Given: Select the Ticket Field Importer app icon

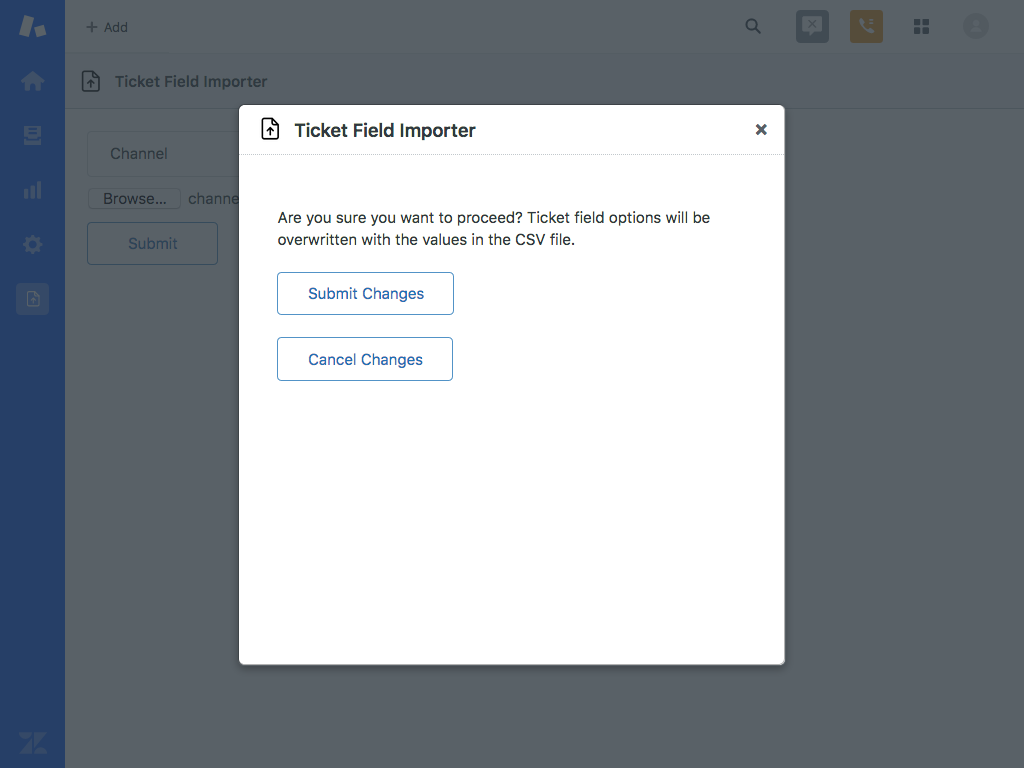Looking at the screenshot, I should 32,298.
